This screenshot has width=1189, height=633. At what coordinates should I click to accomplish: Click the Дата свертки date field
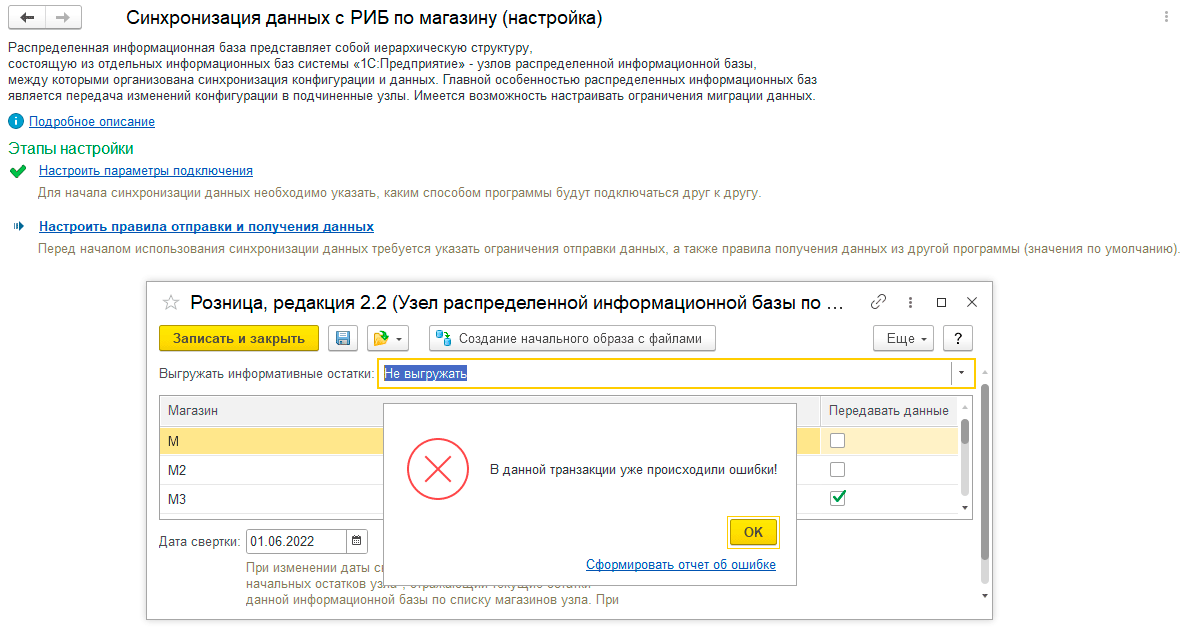(x=296, y=541)
